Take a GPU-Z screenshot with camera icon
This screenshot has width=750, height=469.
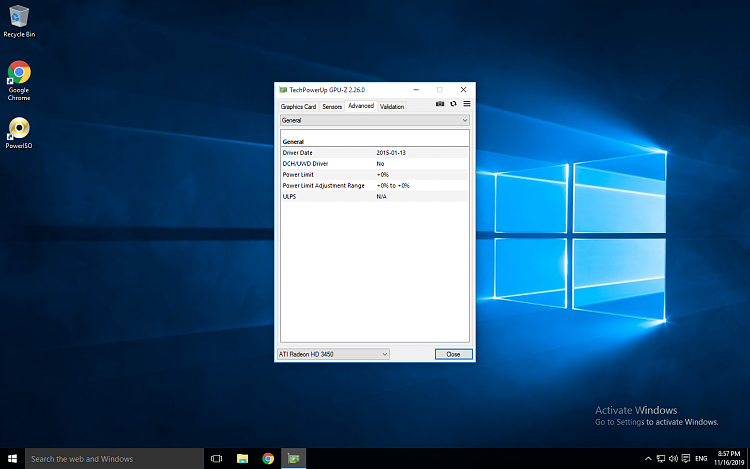(440, 104)
